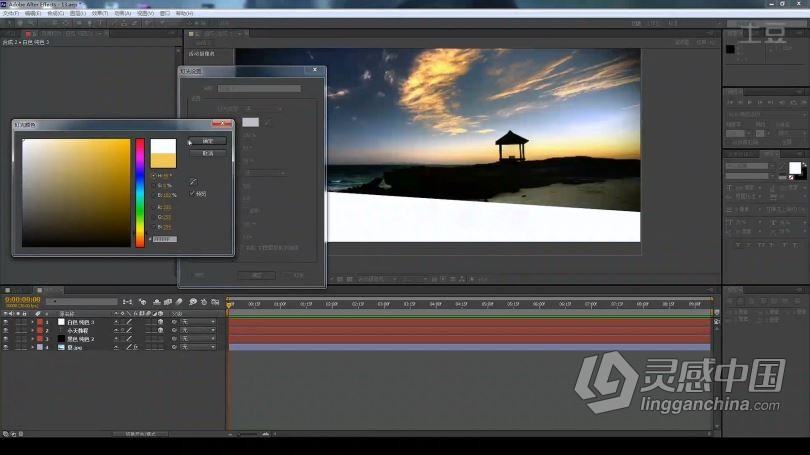Click OK button in color picker dialog
Screen dimensions: 810x455
coord(207,141)
